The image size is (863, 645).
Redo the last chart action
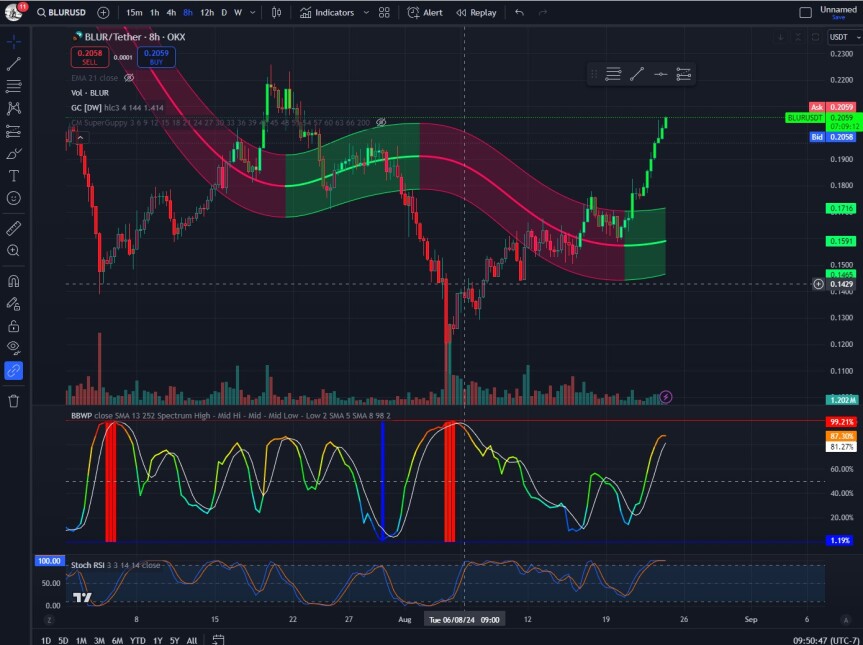(x=543, y=13)
